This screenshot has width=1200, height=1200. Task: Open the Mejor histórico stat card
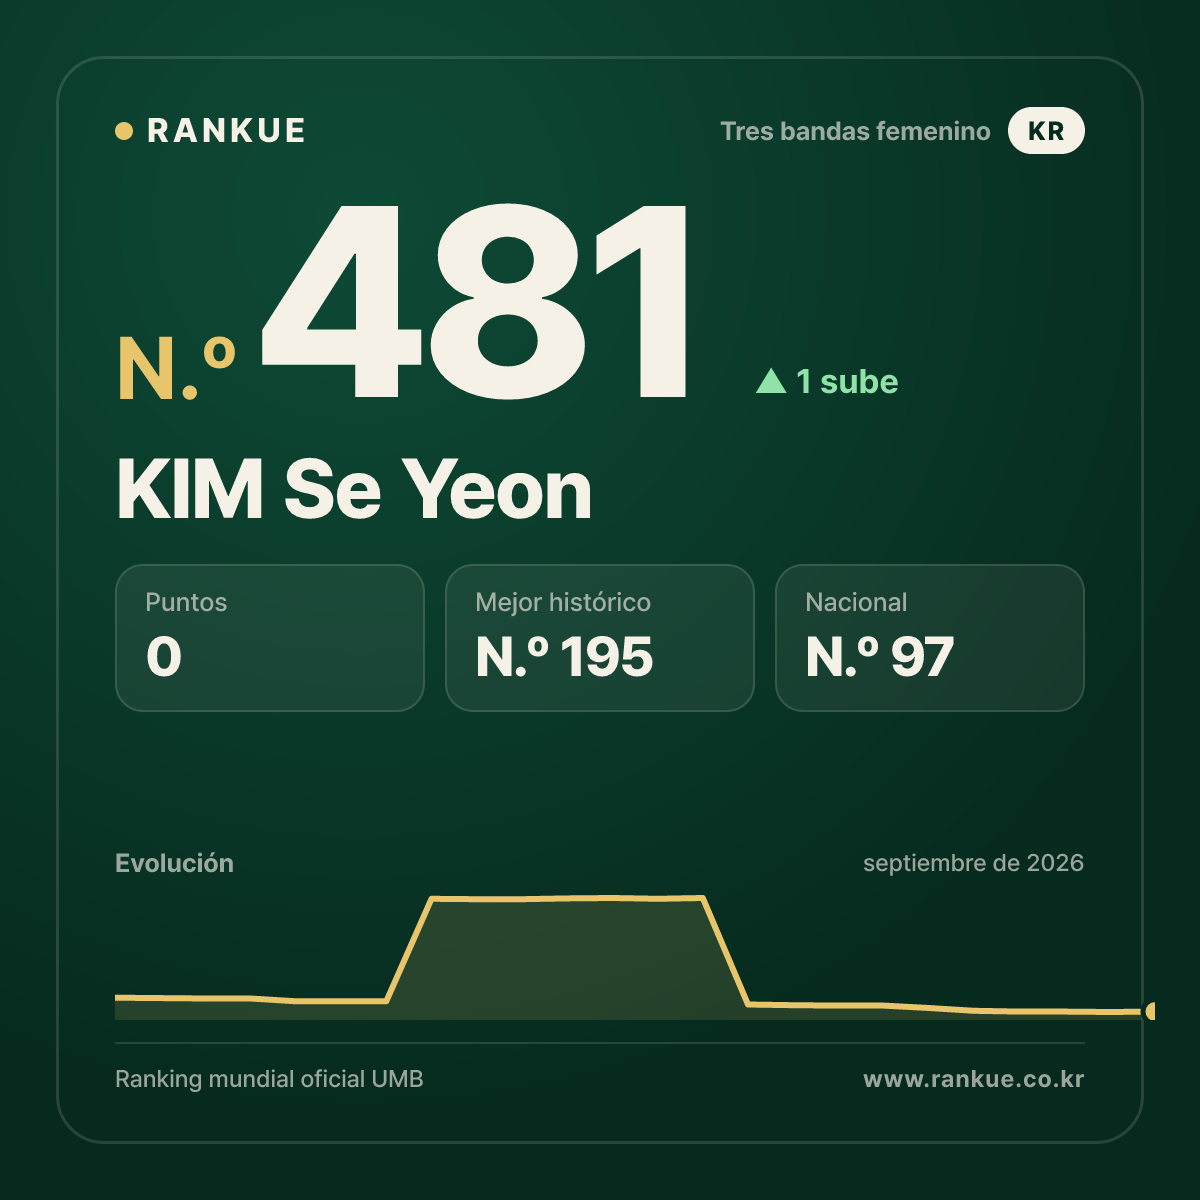600,638
